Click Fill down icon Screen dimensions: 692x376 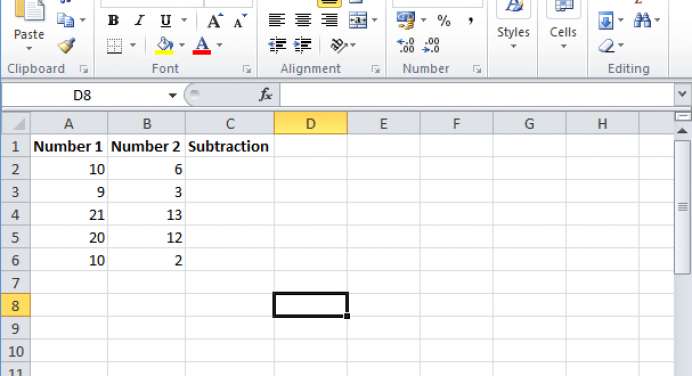(x=606, y=20)
